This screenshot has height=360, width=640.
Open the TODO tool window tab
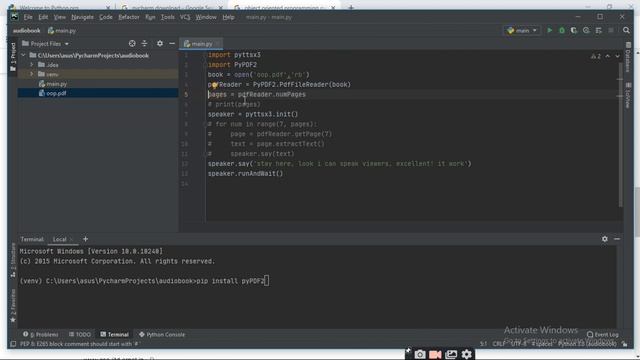tap(80, 334)
